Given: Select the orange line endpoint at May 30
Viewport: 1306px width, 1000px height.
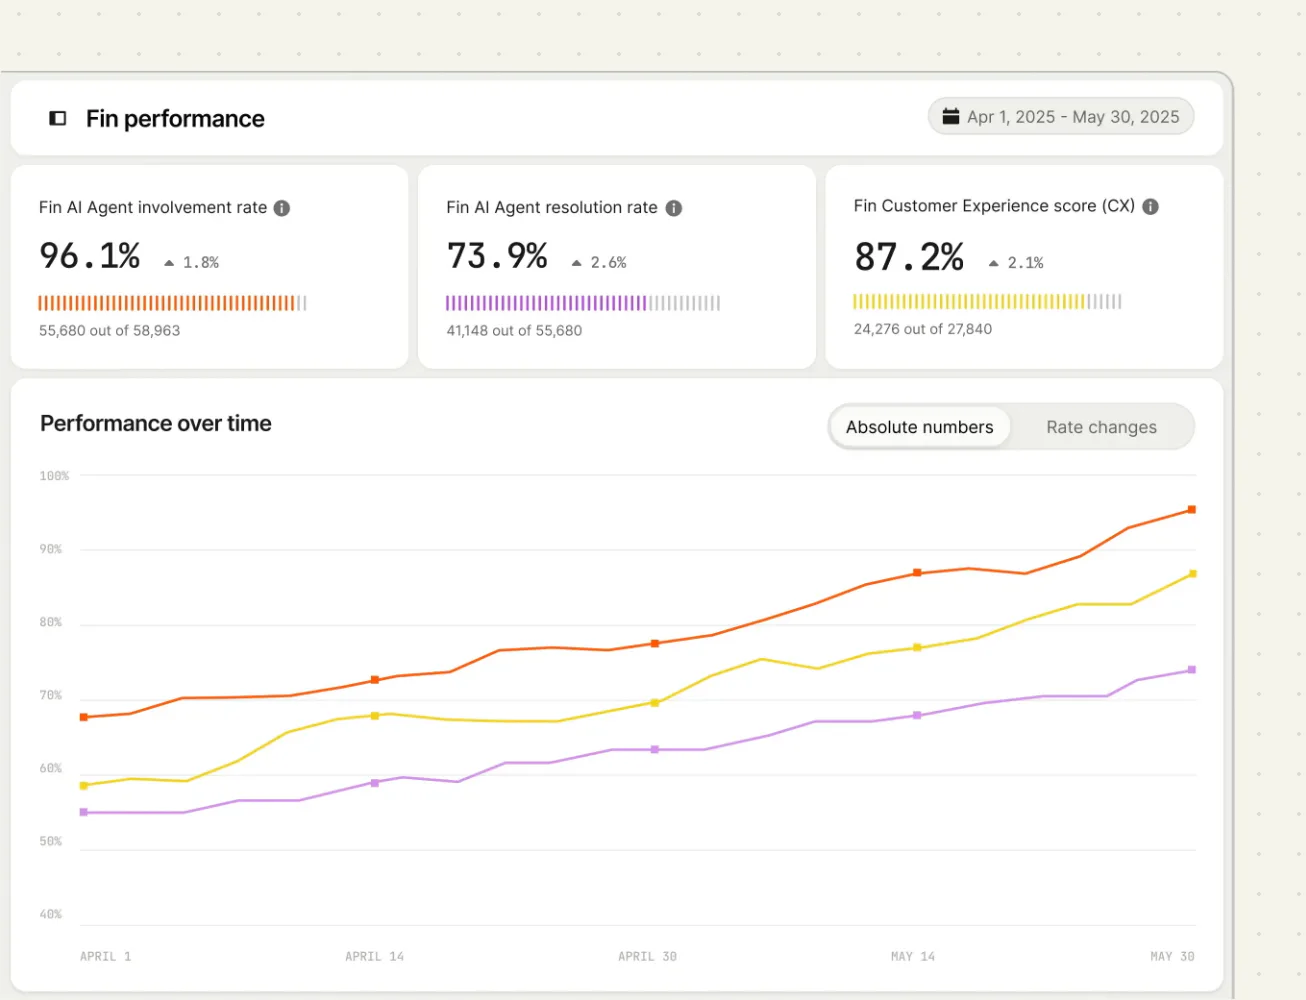Looking at the screenshot, I should click(1191, 510).
